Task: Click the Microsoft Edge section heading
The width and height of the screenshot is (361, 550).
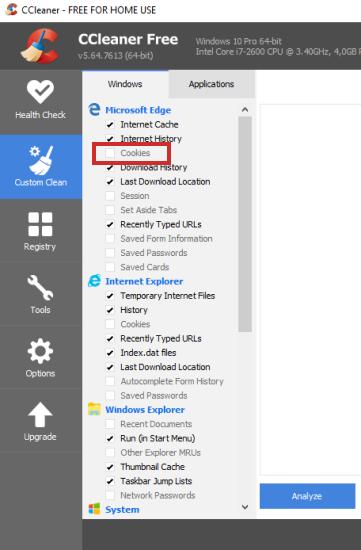Action: point(138,110)
